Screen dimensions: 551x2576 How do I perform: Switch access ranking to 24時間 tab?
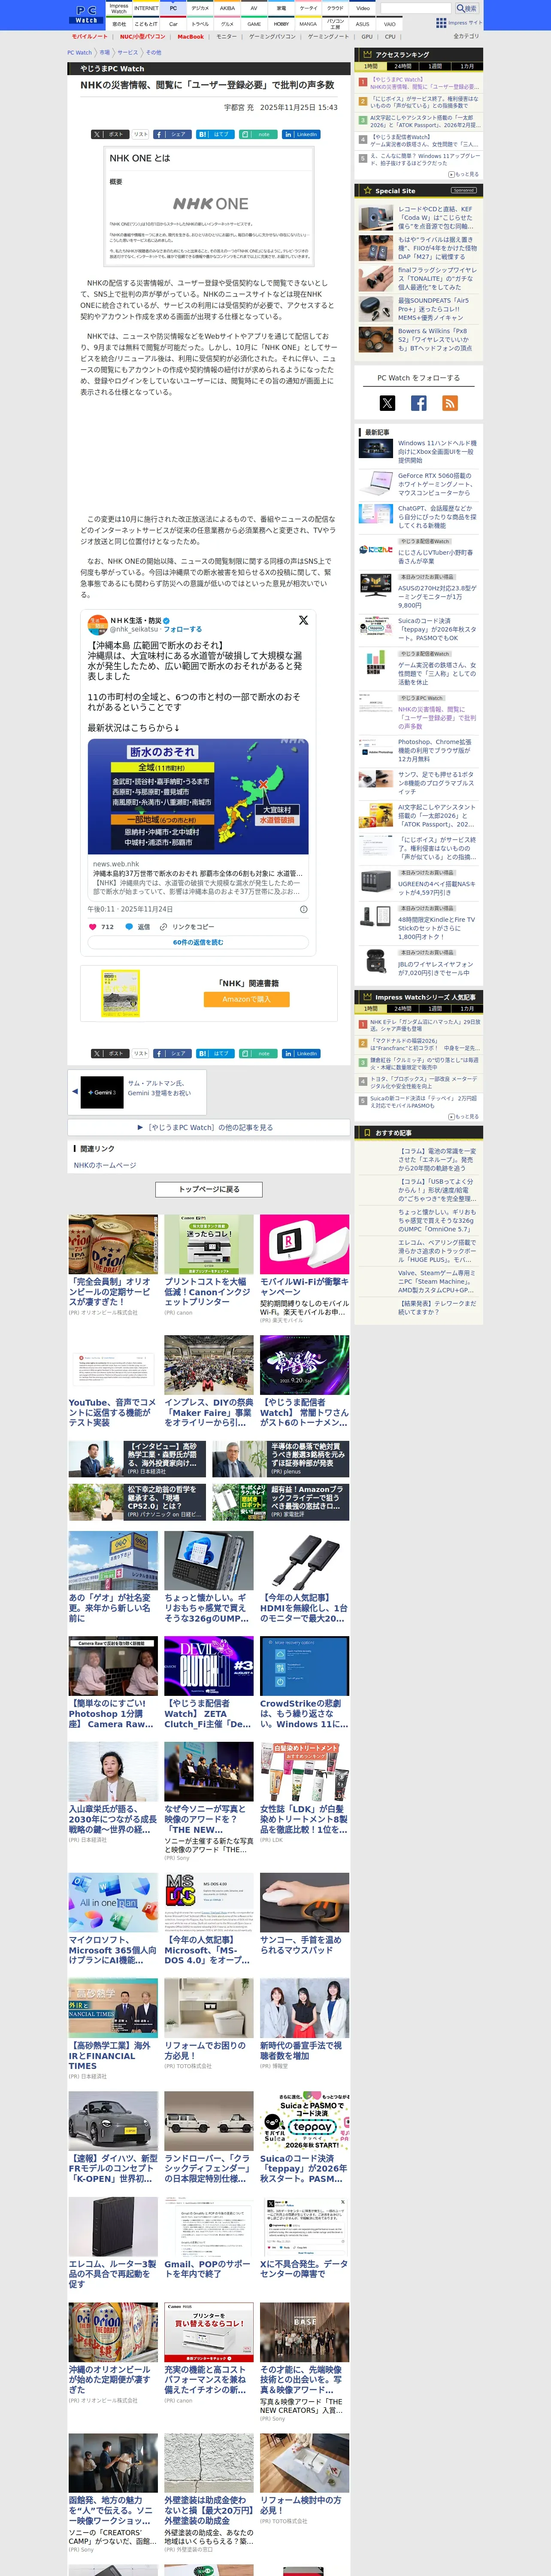coord(402,66)
